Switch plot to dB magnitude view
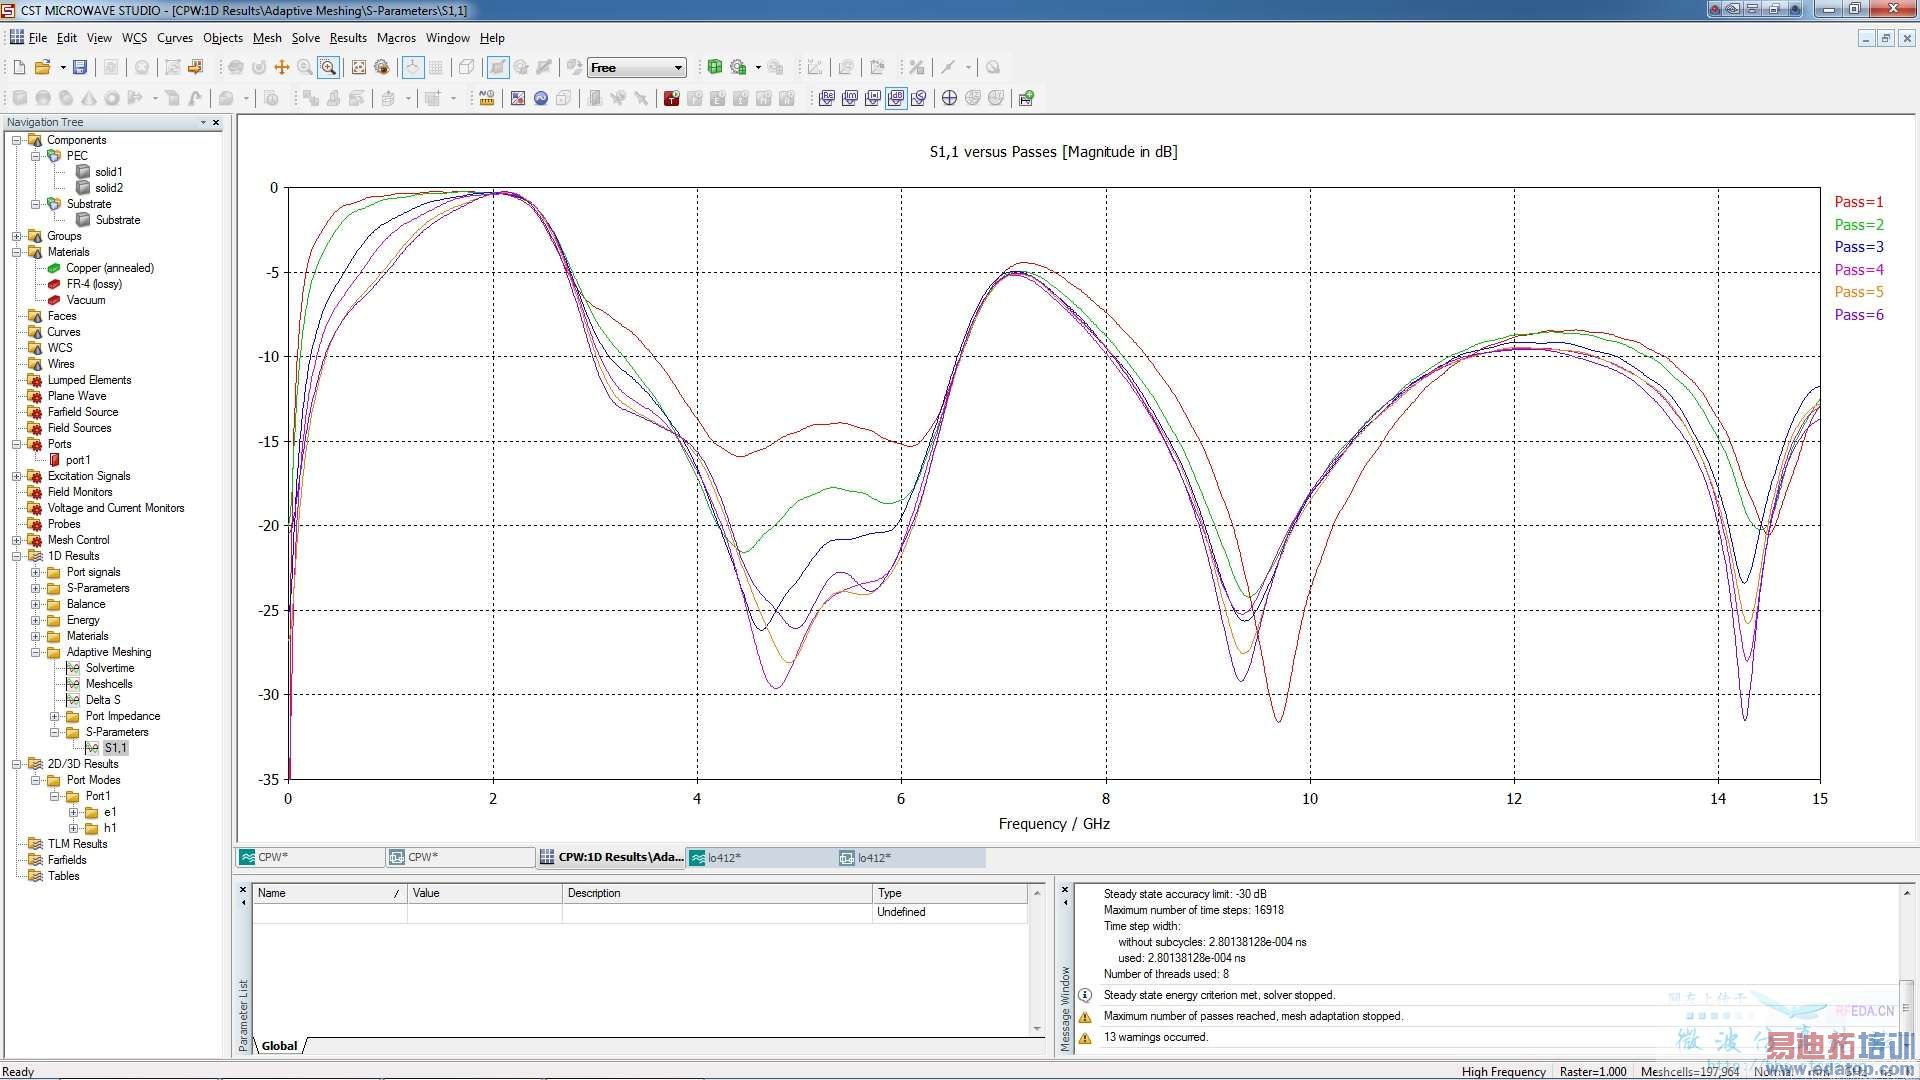Screen dimensions: 1920x1080 896,98
